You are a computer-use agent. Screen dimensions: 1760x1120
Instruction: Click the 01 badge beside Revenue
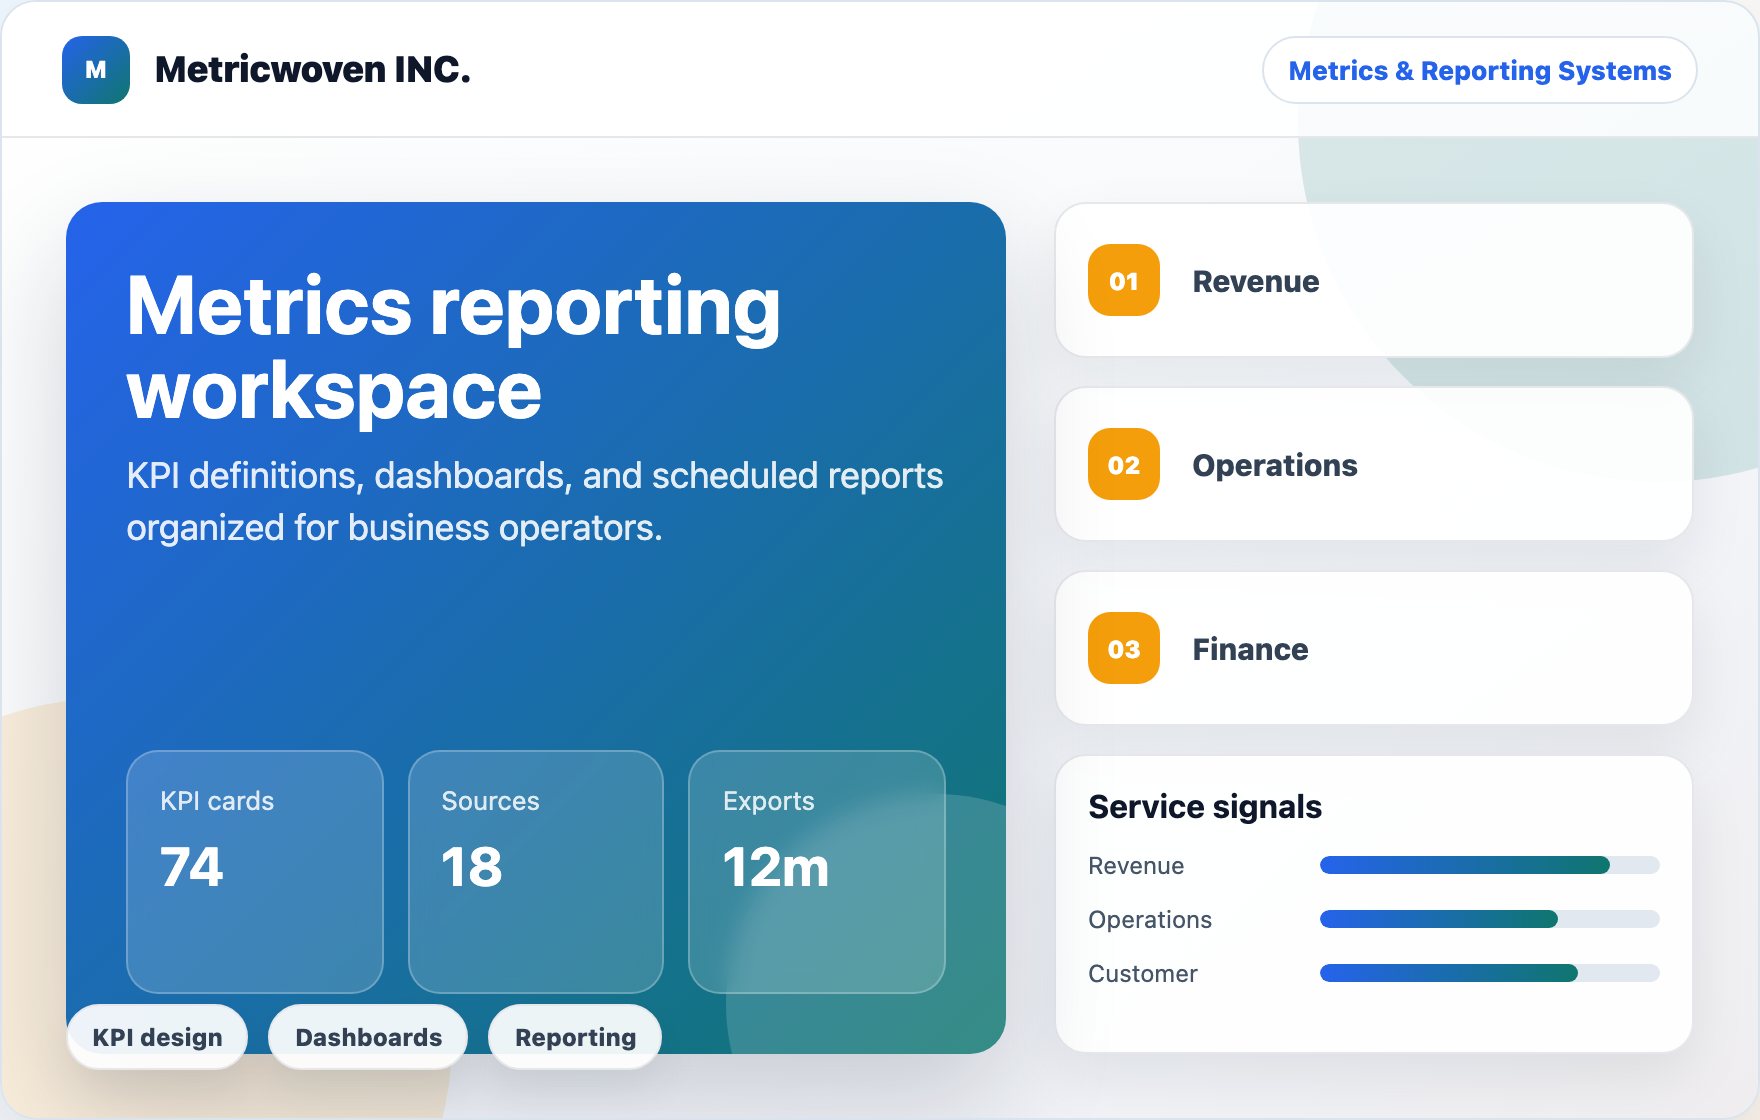point(1124,281)
